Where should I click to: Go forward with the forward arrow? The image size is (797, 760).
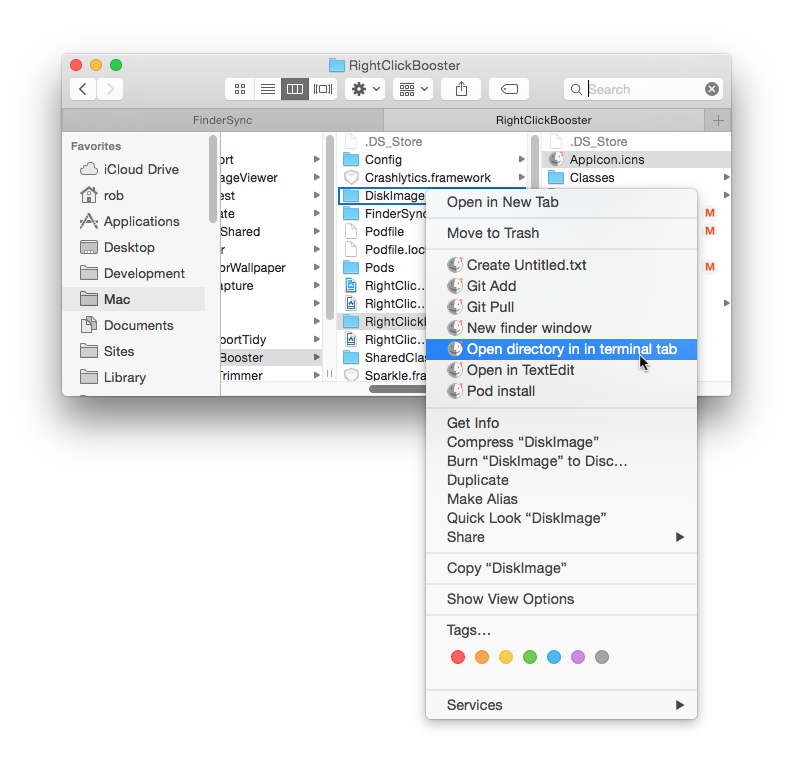coord(110,89)
